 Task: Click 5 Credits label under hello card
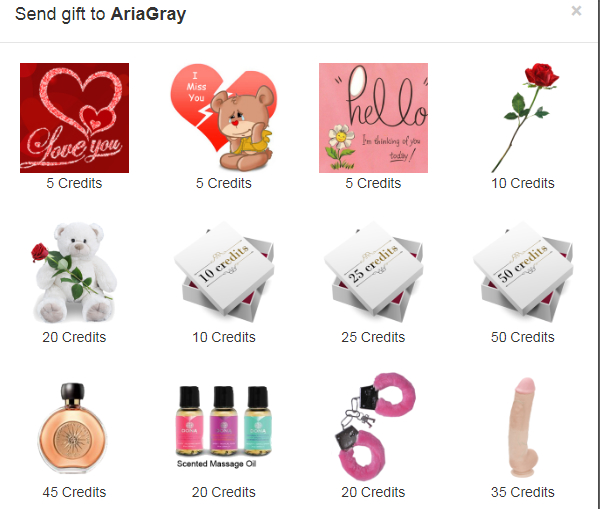pos(373,183)
